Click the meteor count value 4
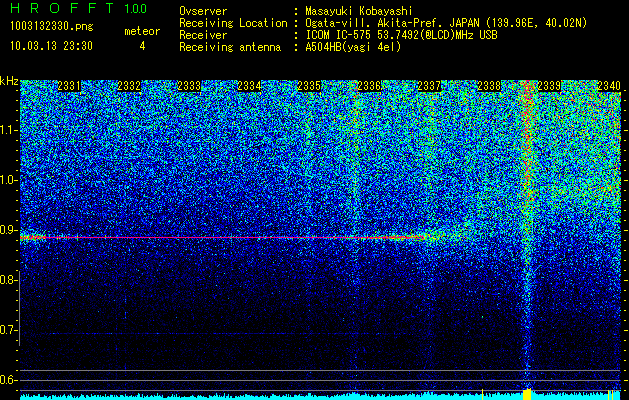Viewport: 629px width, 400px height. pos(142,46)
